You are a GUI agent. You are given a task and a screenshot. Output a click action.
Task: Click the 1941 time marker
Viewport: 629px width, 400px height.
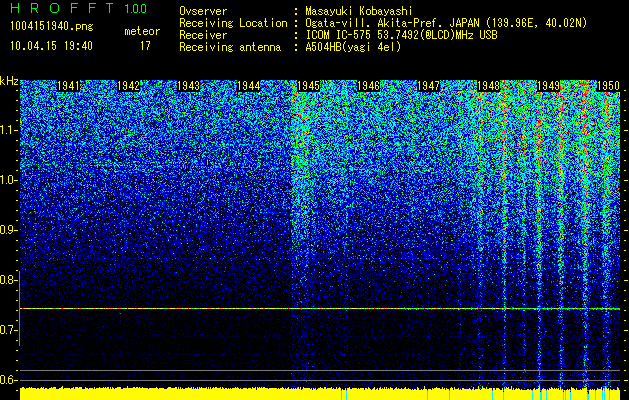coord(68,86)
